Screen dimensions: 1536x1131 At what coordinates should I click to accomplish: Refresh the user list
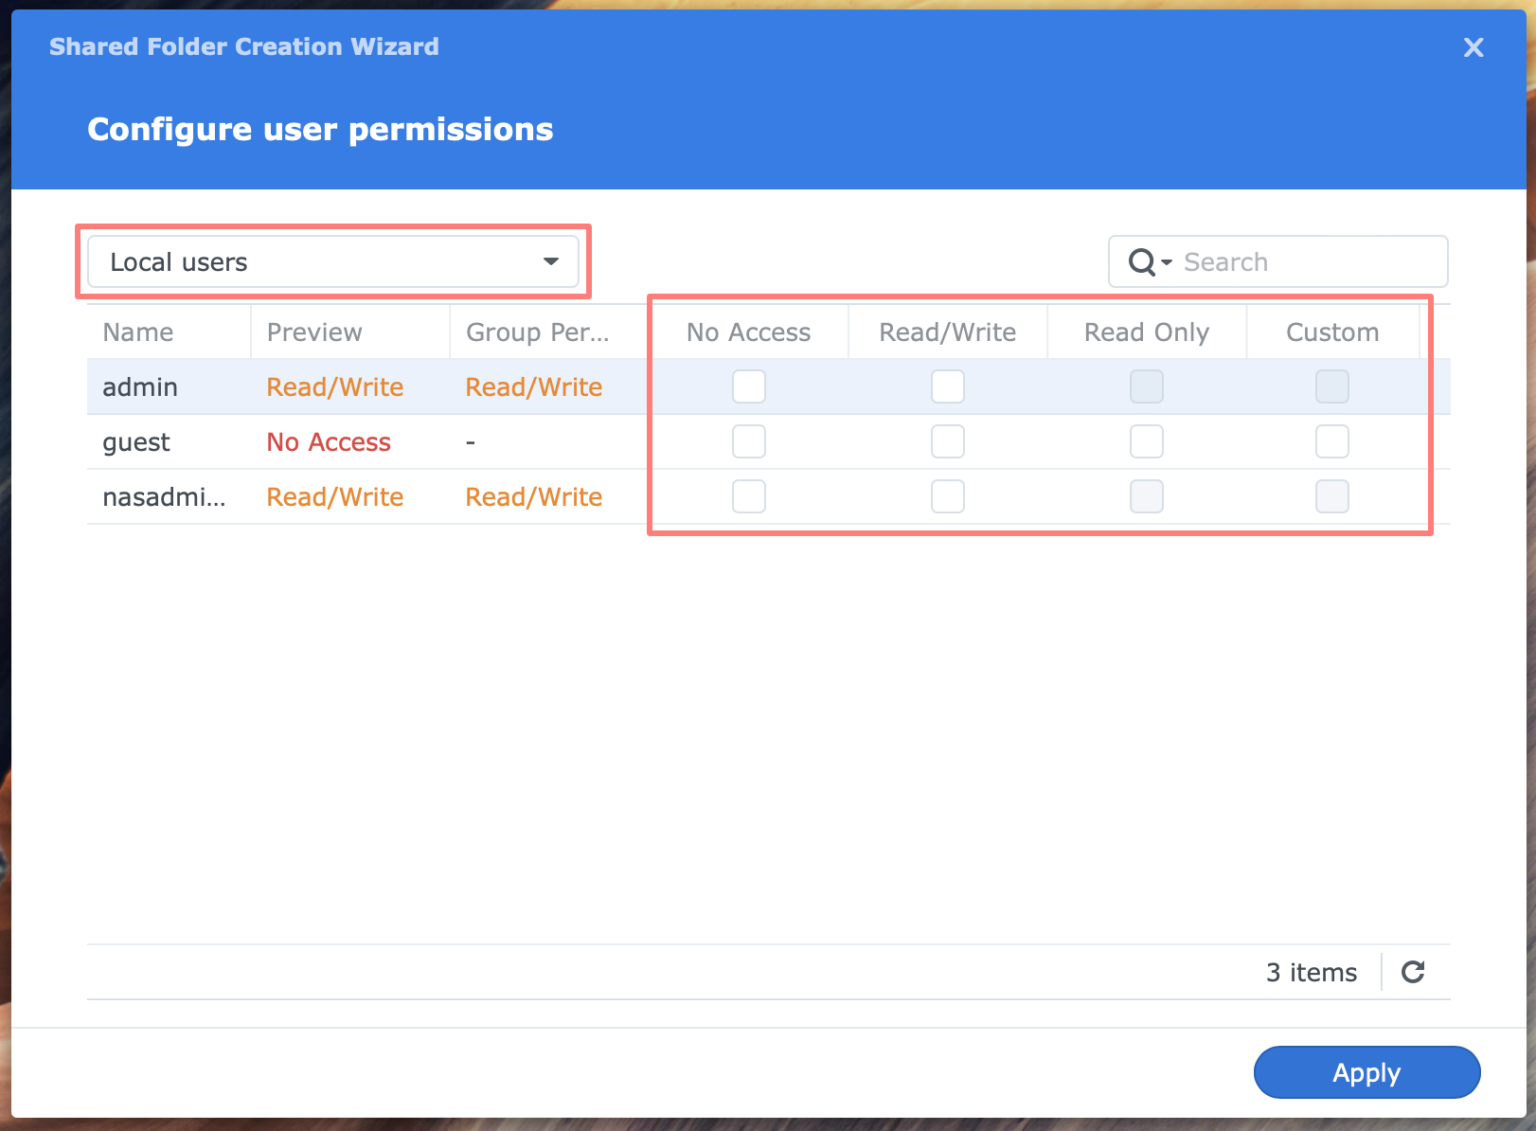tap(1412, 971)
